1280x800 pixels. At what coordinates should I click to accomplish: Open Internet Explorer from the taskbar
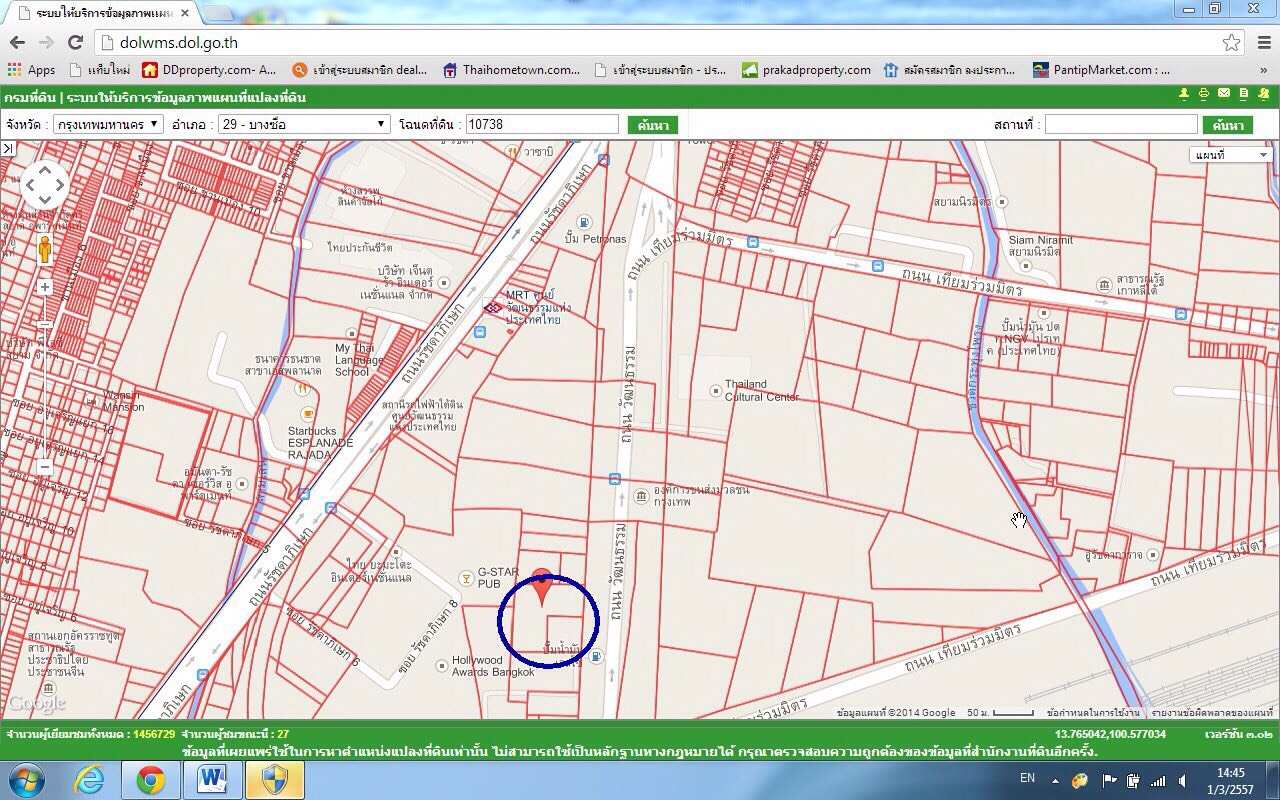[x=90, y=780]
